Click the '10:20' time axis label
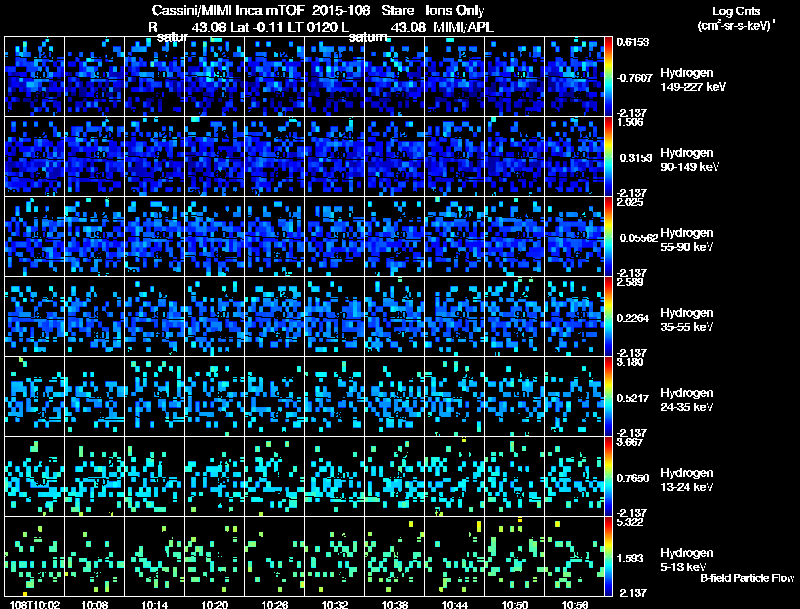This screenshot has height=609, width=800. 215,605
